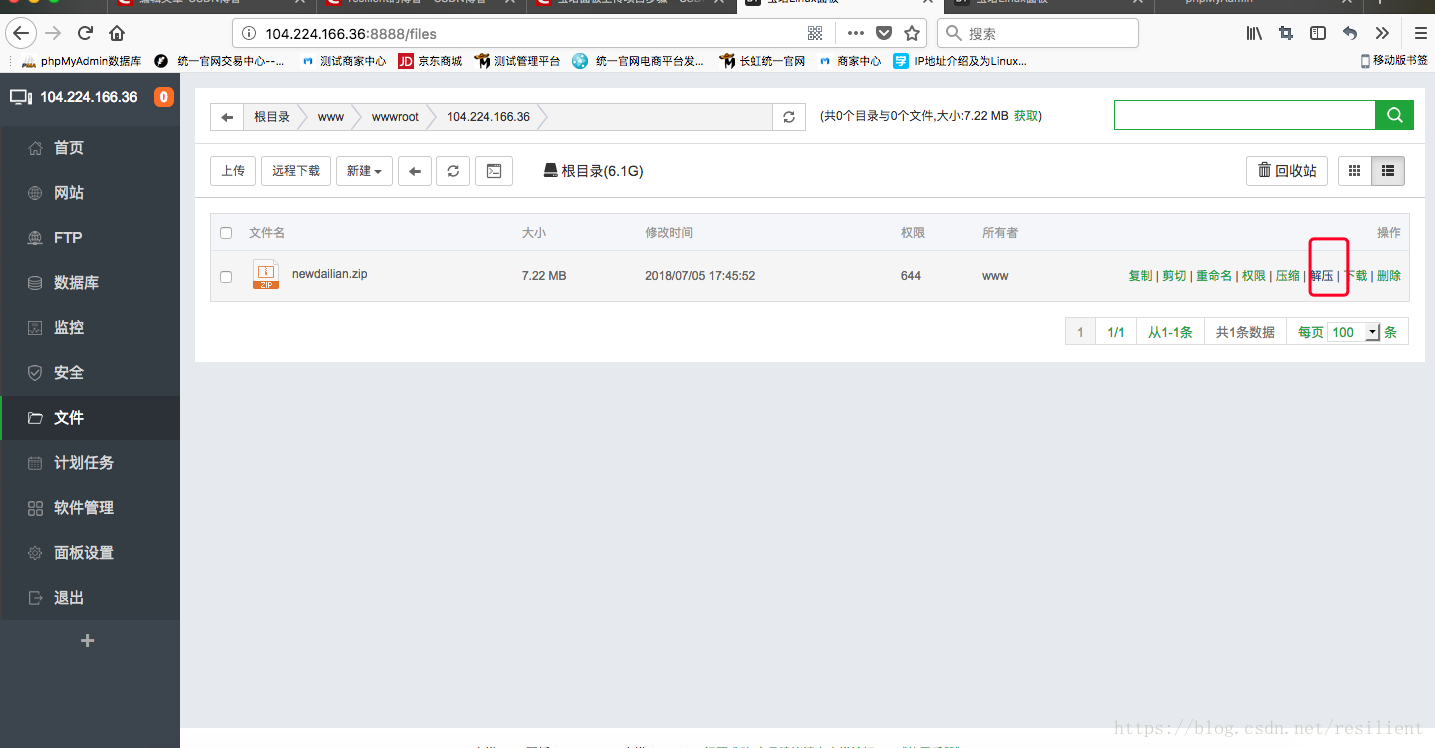1435x748 pixels.
Task: Click the browser reload button
Action: coord(86,33)
